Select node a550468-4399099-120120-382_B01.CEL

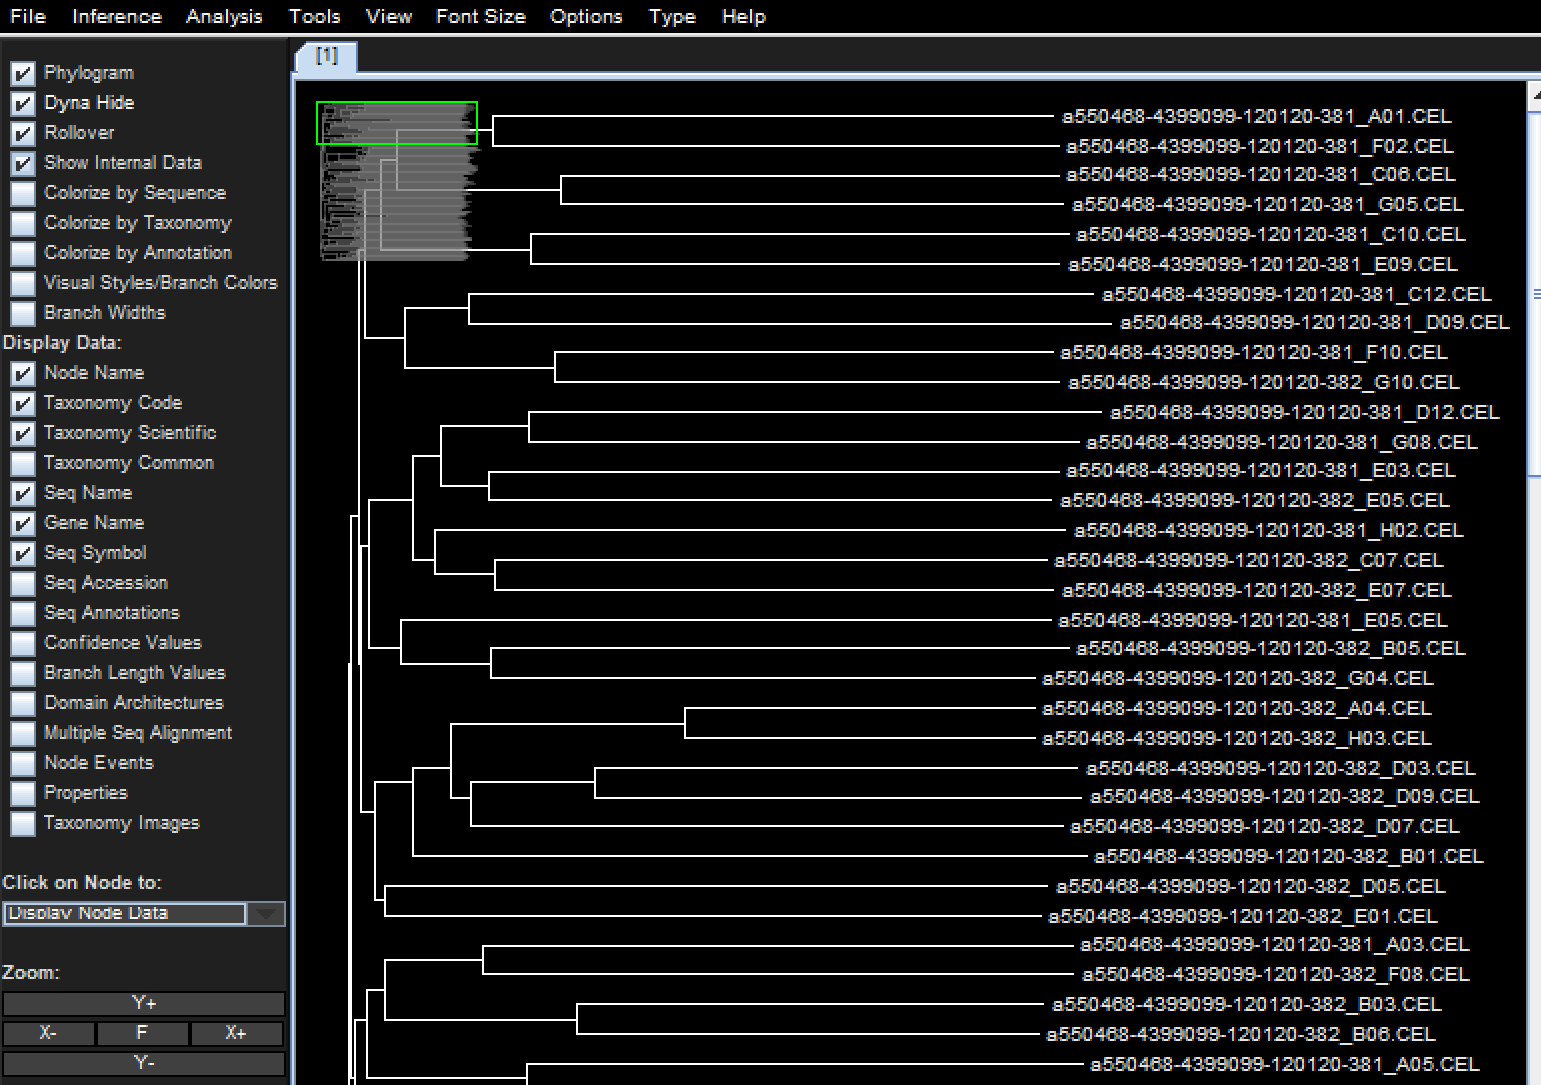click(x=1289, y=857)
